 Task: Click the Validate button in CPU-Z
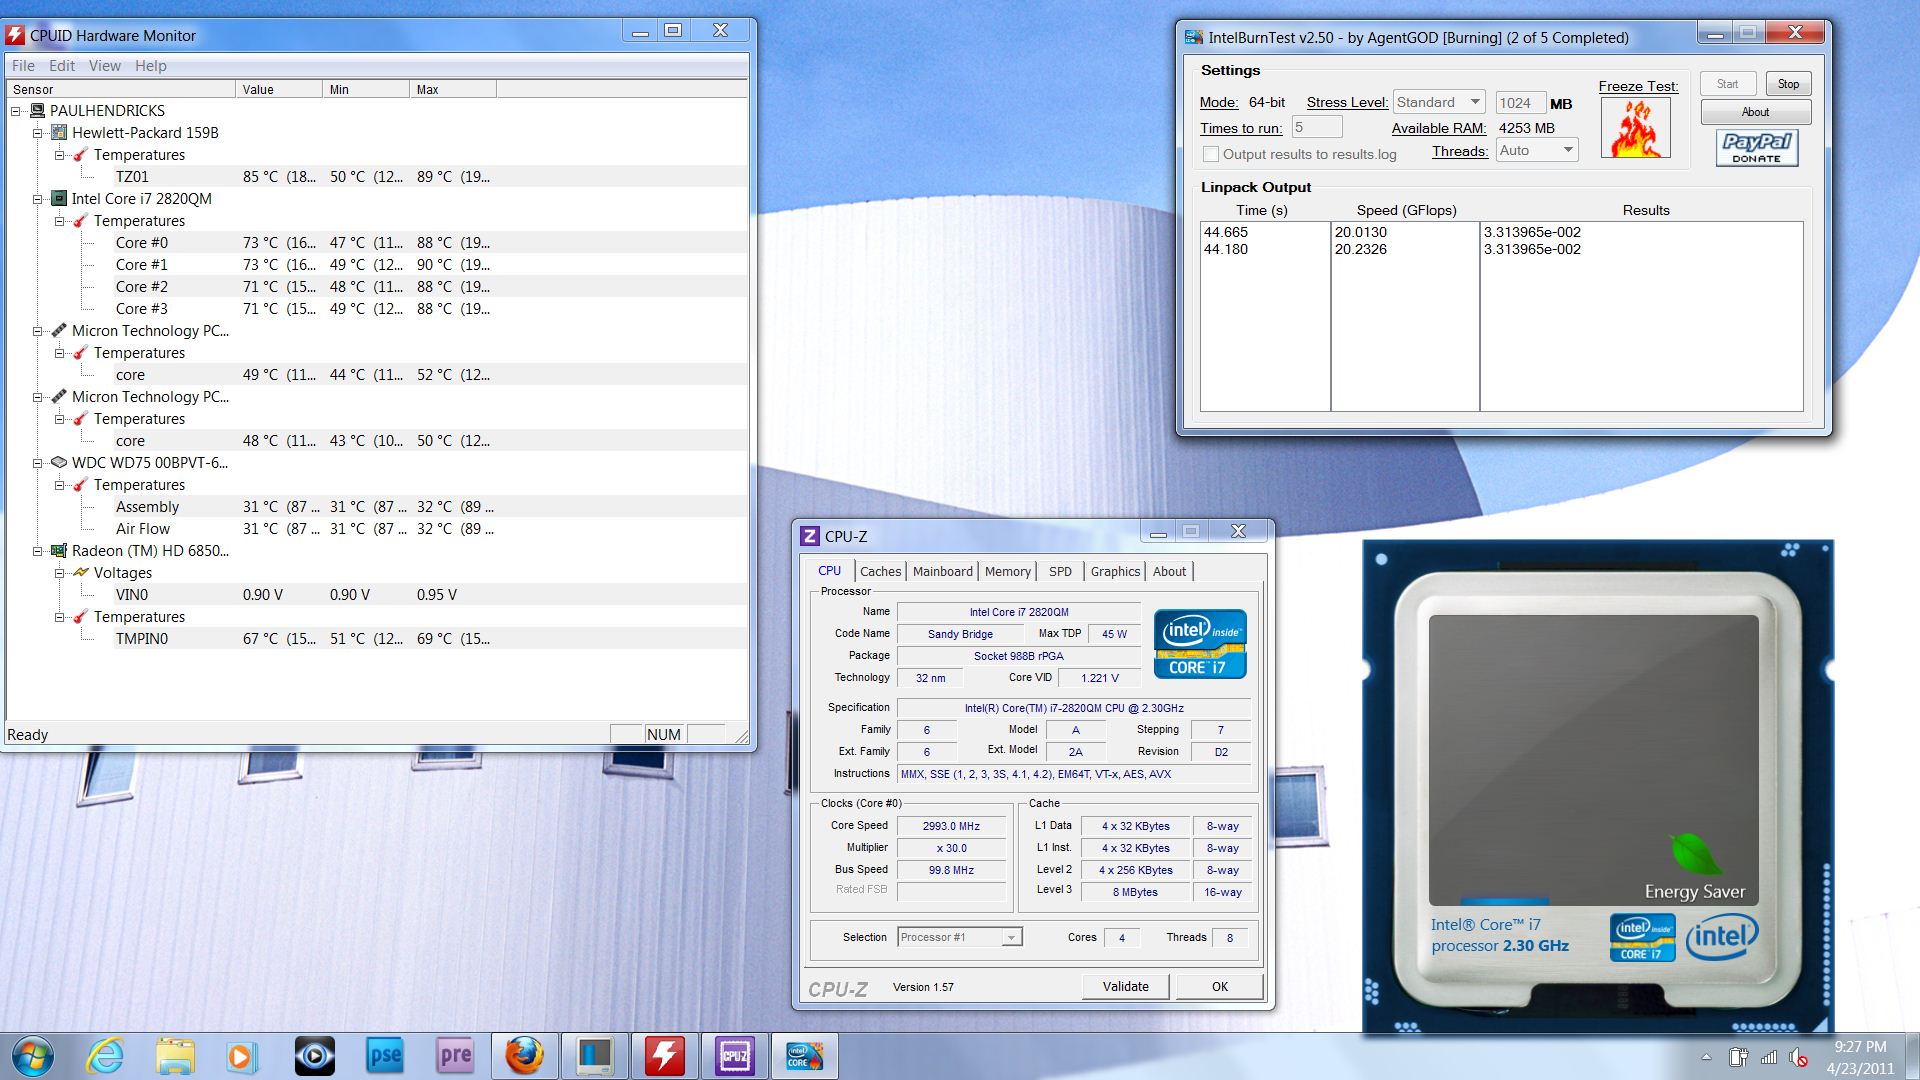(x=1125, y=986)
